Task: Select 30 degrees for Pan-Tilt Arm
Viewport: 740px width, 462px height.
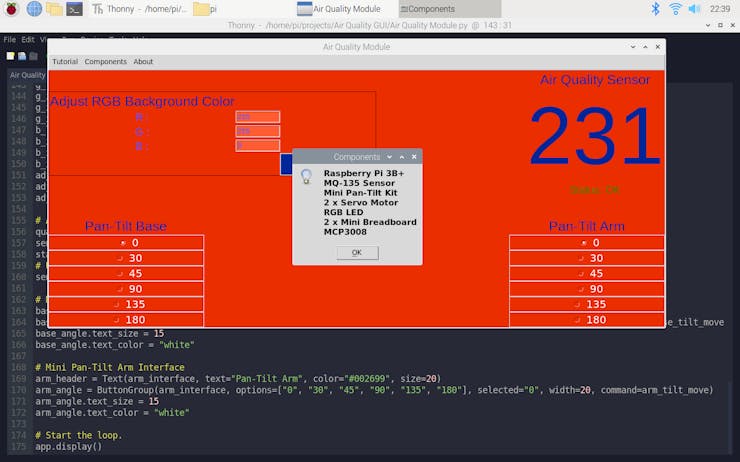Action: pos(587,258)
